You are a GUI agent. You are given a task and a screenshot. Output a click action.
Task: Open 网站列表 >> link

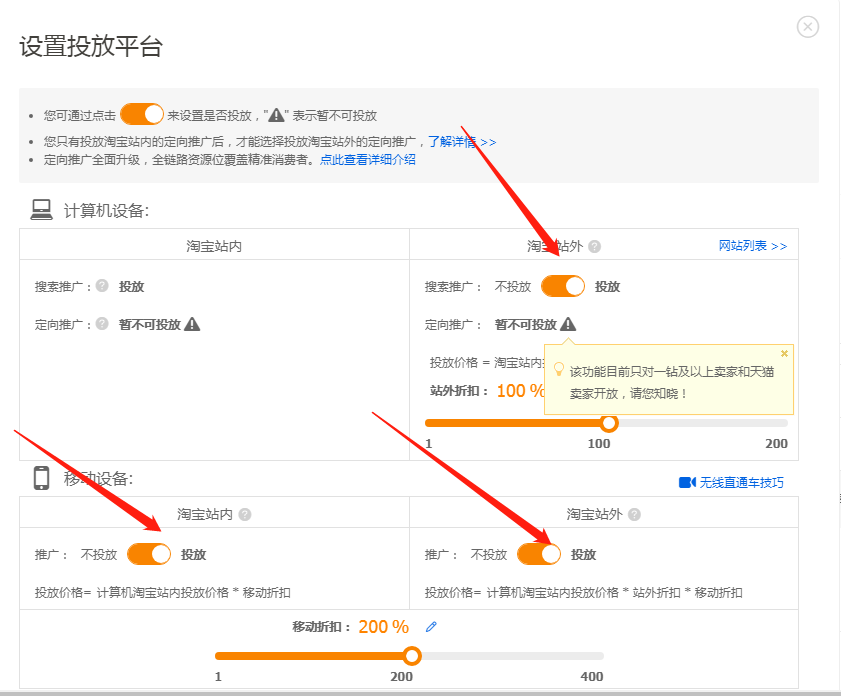click(x=752, y=246)
